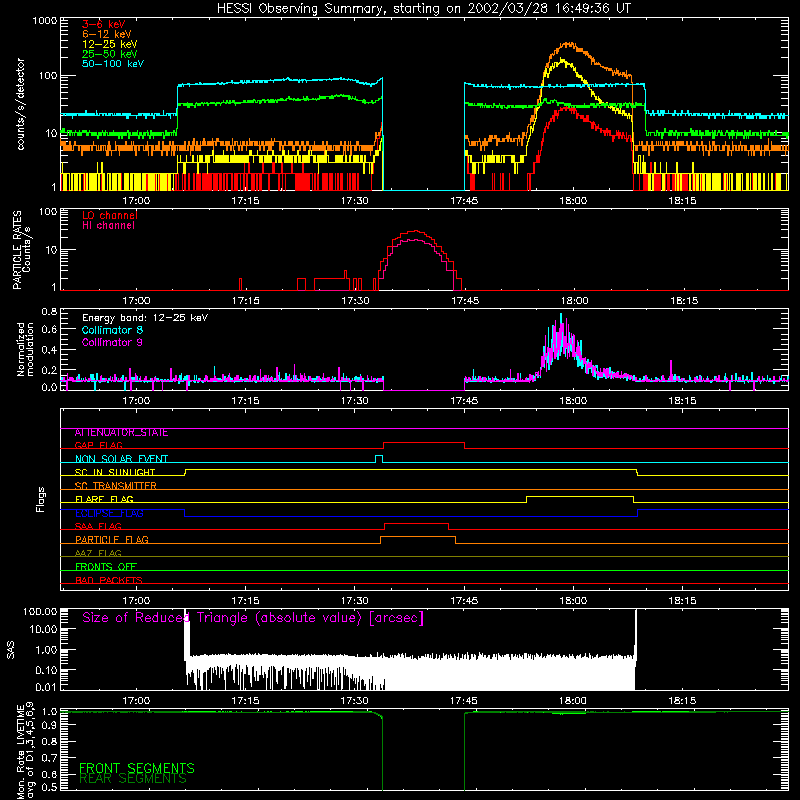
Task: Select the Collimator 8 legend label
Action: [112, 330]
